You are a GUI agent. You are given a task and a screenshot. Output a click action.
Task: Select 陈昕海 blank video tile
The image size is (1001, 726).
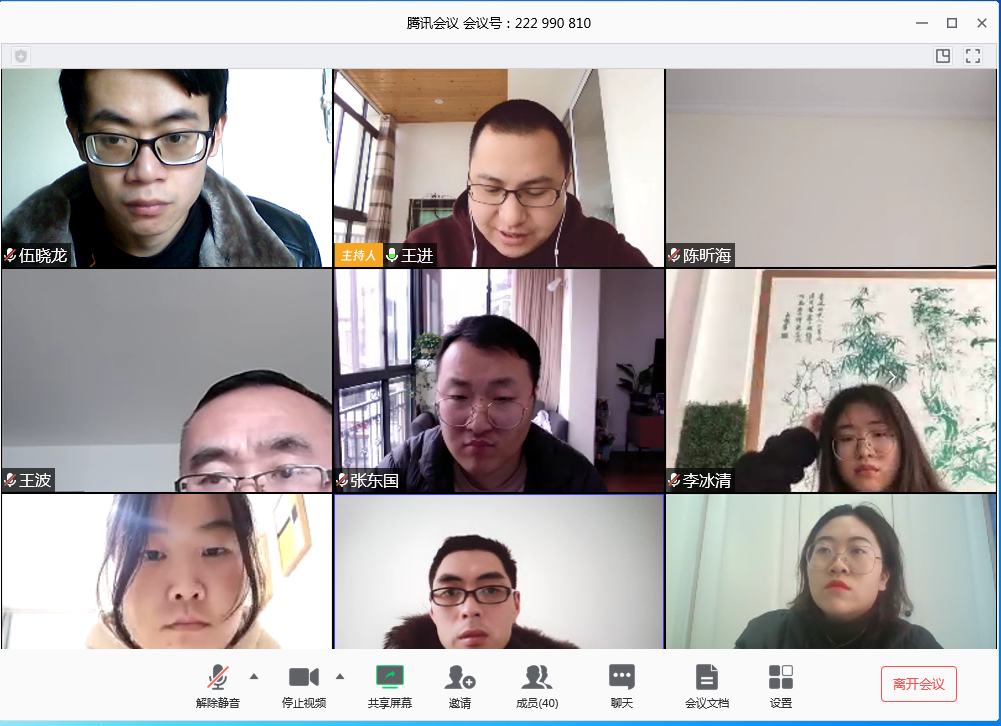tap(831, 168)
